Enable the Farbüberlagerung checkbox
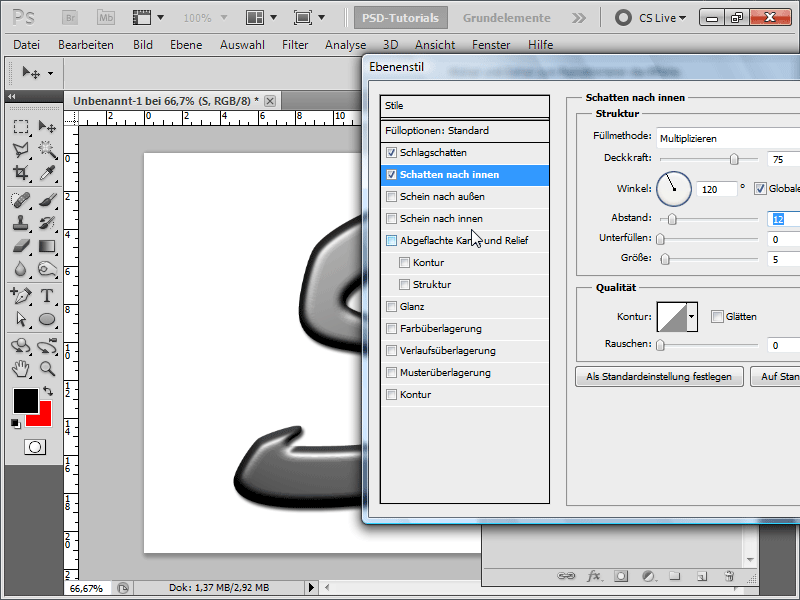 [x=391, y=329]
